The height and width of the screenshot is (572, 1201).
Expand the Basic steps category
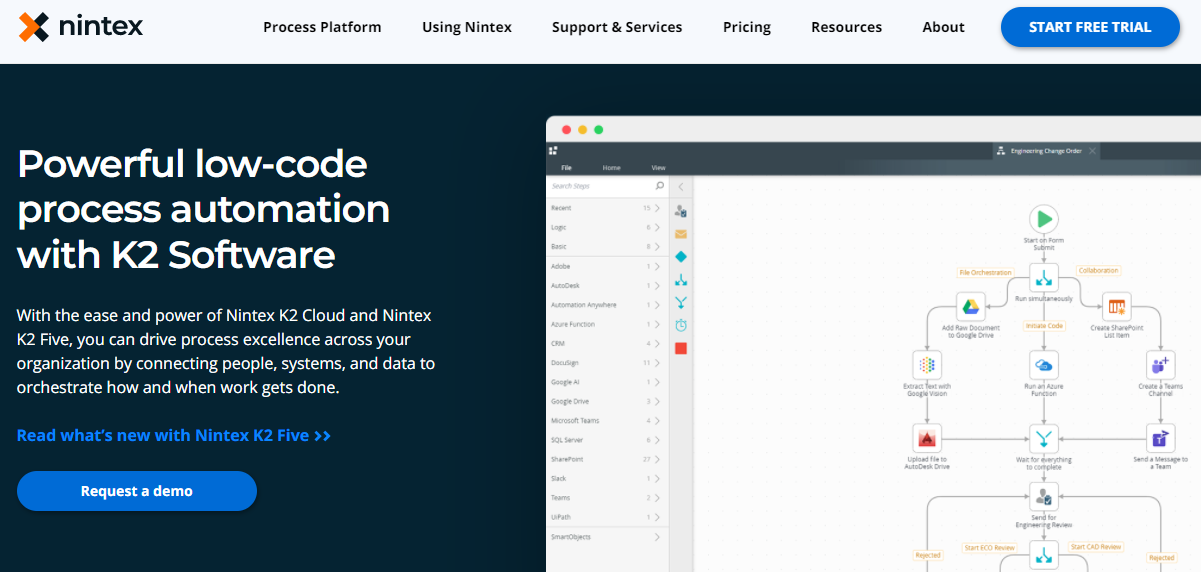(x=658, y=246)
